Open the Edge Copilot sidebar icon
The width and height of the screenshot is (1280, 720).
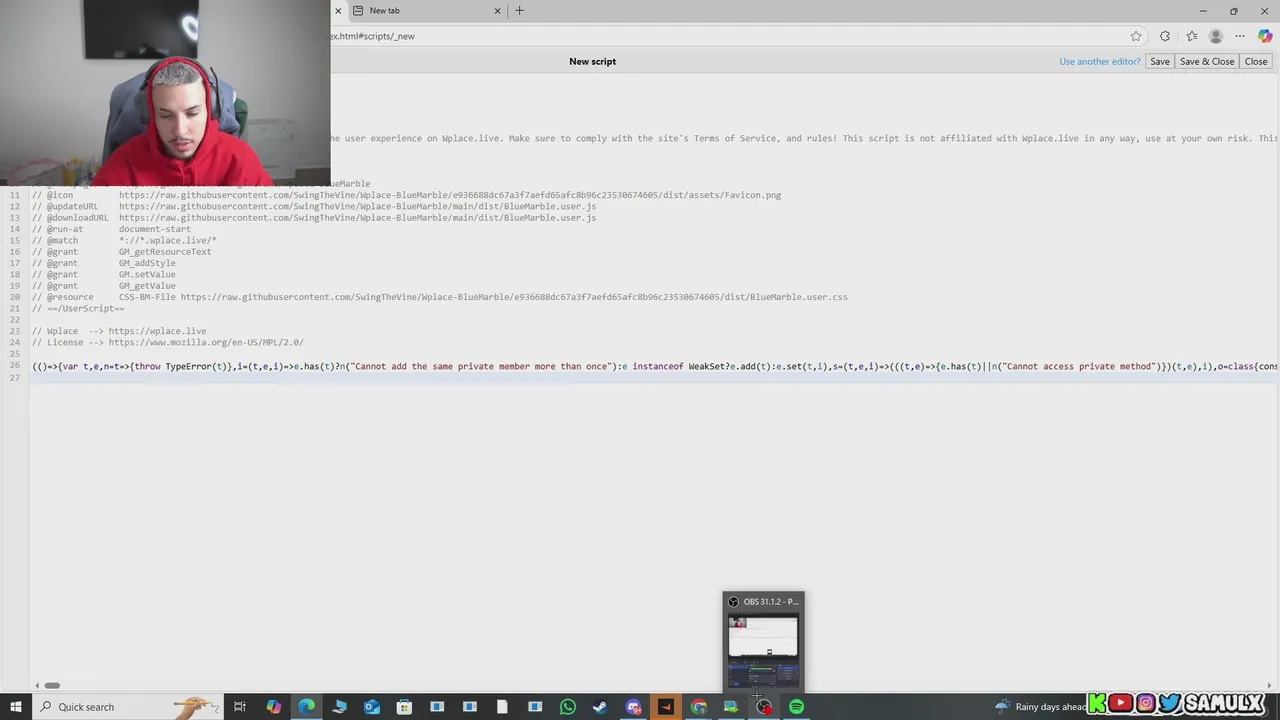click(x=1265, y=36)
